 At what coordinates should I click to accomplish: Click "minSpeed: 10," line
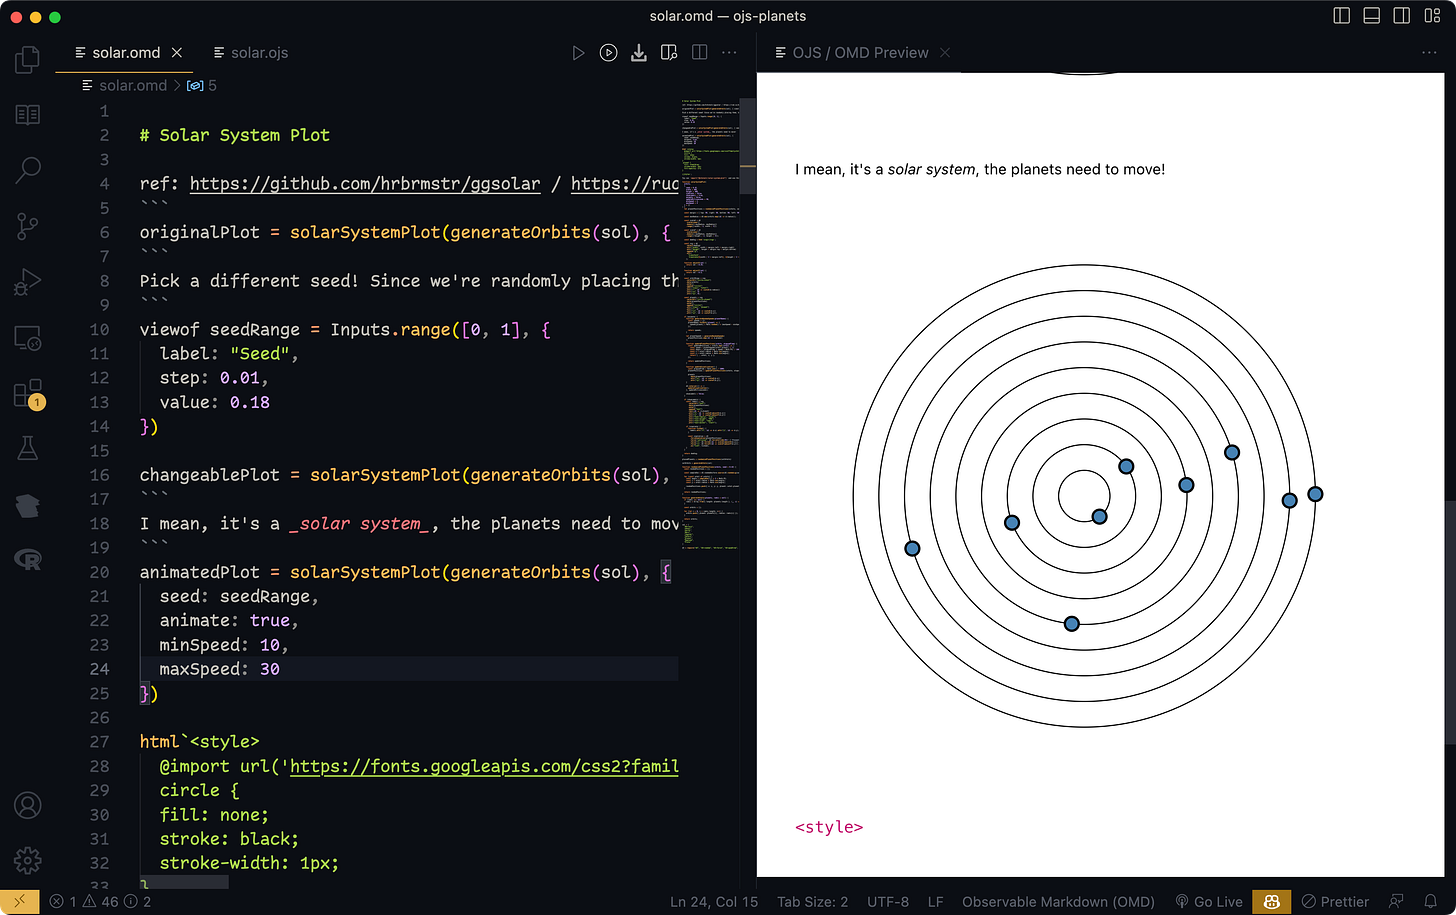click(224, 645)
